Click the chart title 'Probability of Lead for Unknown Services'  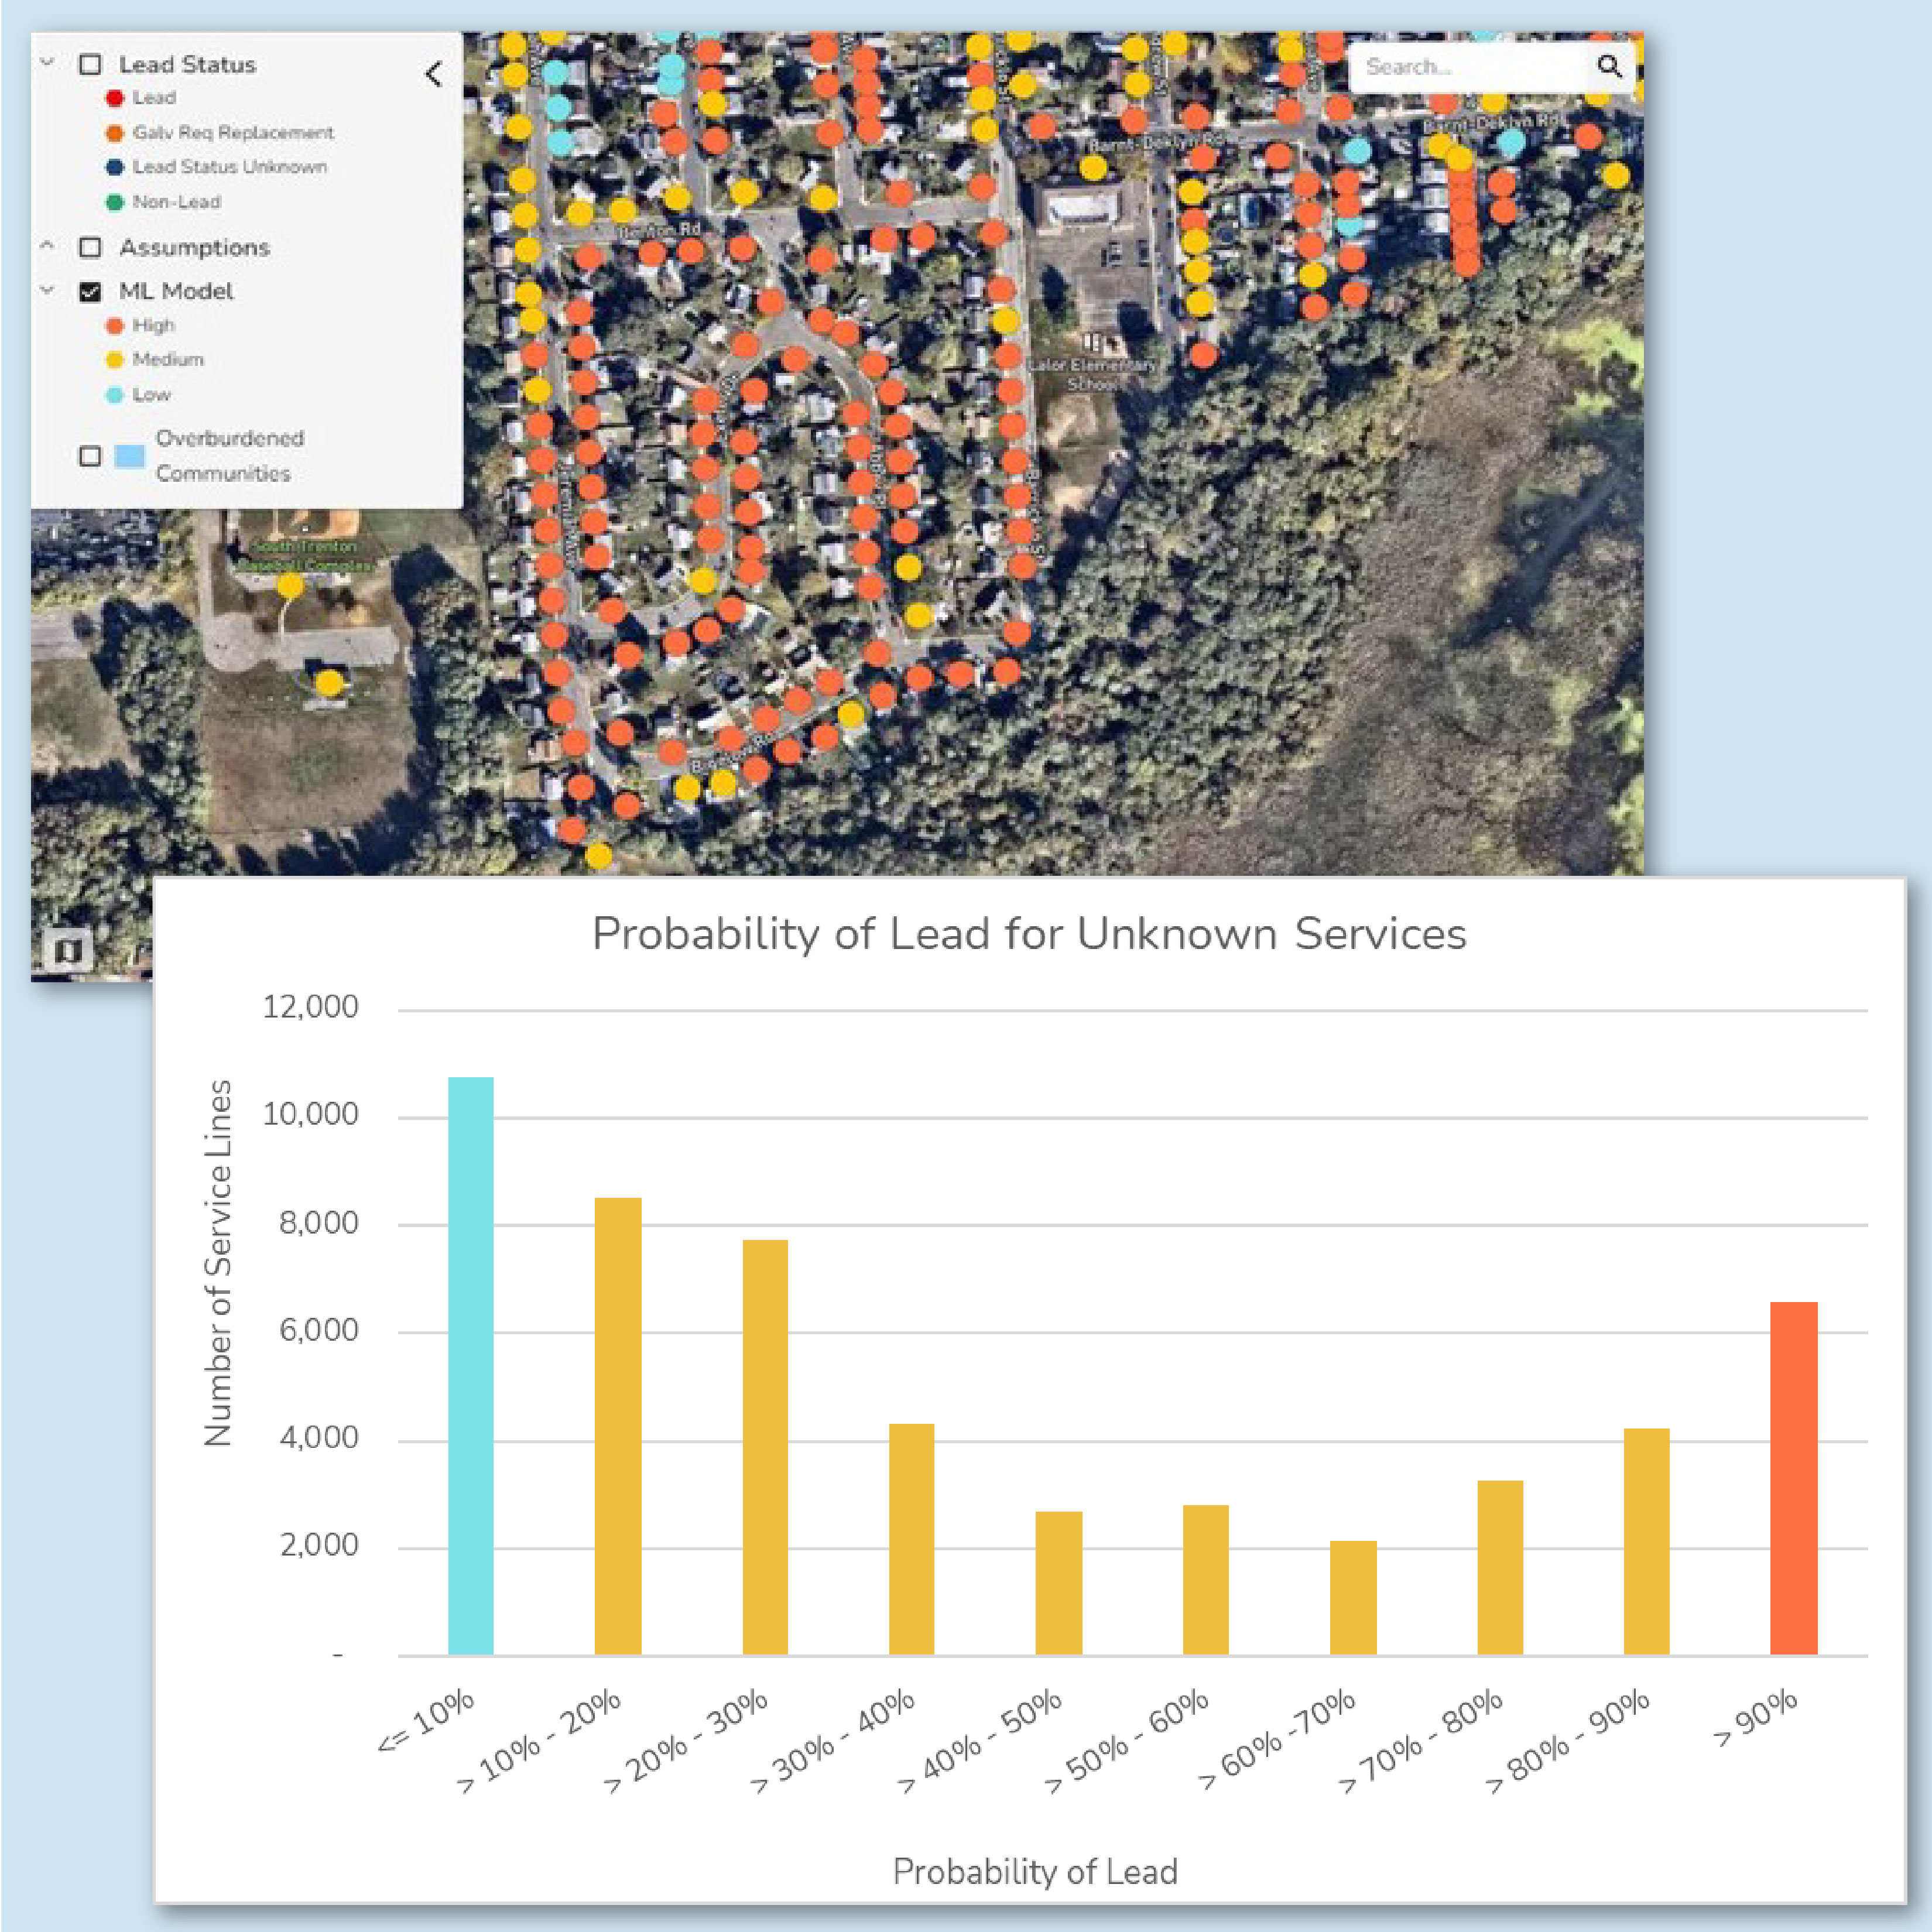pyautogui.click(x=1029, y=934)
